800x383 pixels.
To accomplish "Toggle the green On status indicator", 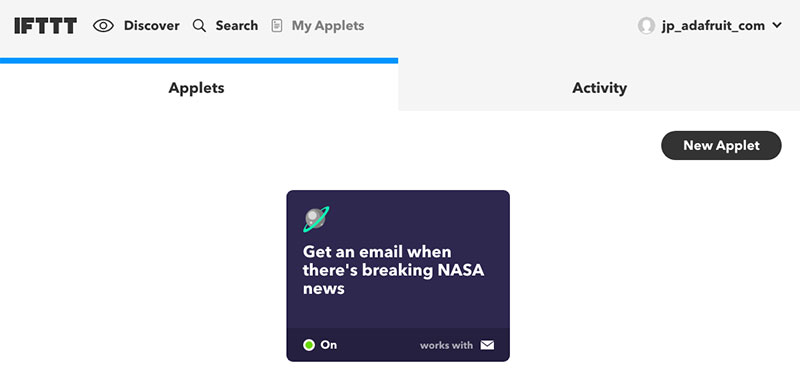I will 309,345.
